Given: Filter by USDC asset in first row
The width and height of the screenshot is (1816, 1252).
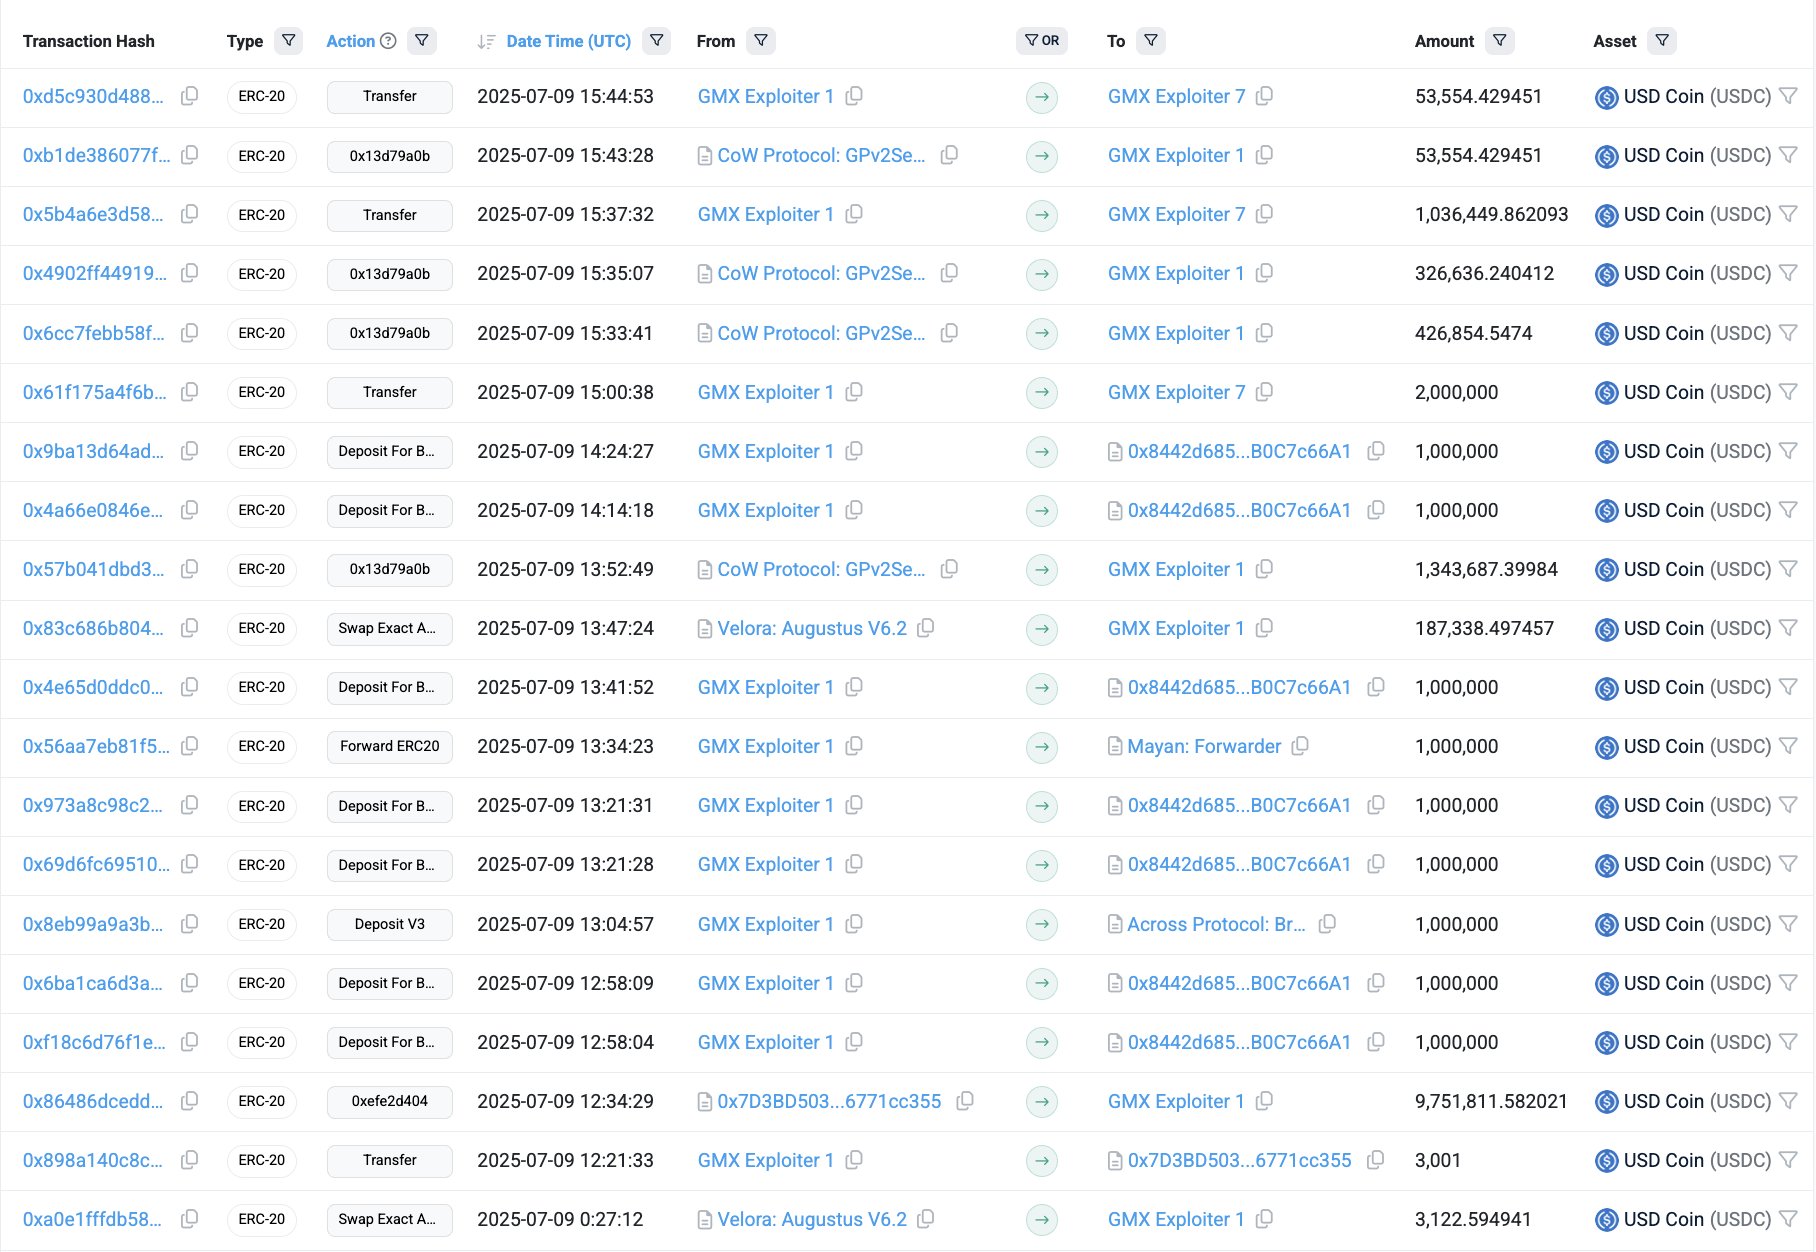Looking at the screenshot, I should tap(1788, 96).
